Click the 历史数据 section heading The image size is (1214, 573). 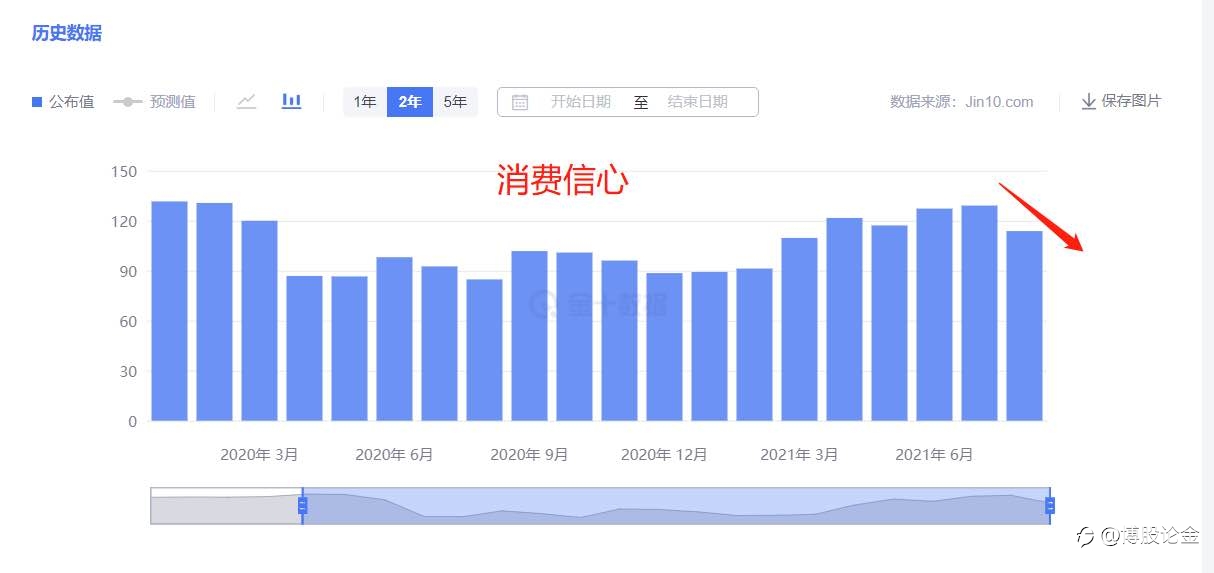point(66,33)
